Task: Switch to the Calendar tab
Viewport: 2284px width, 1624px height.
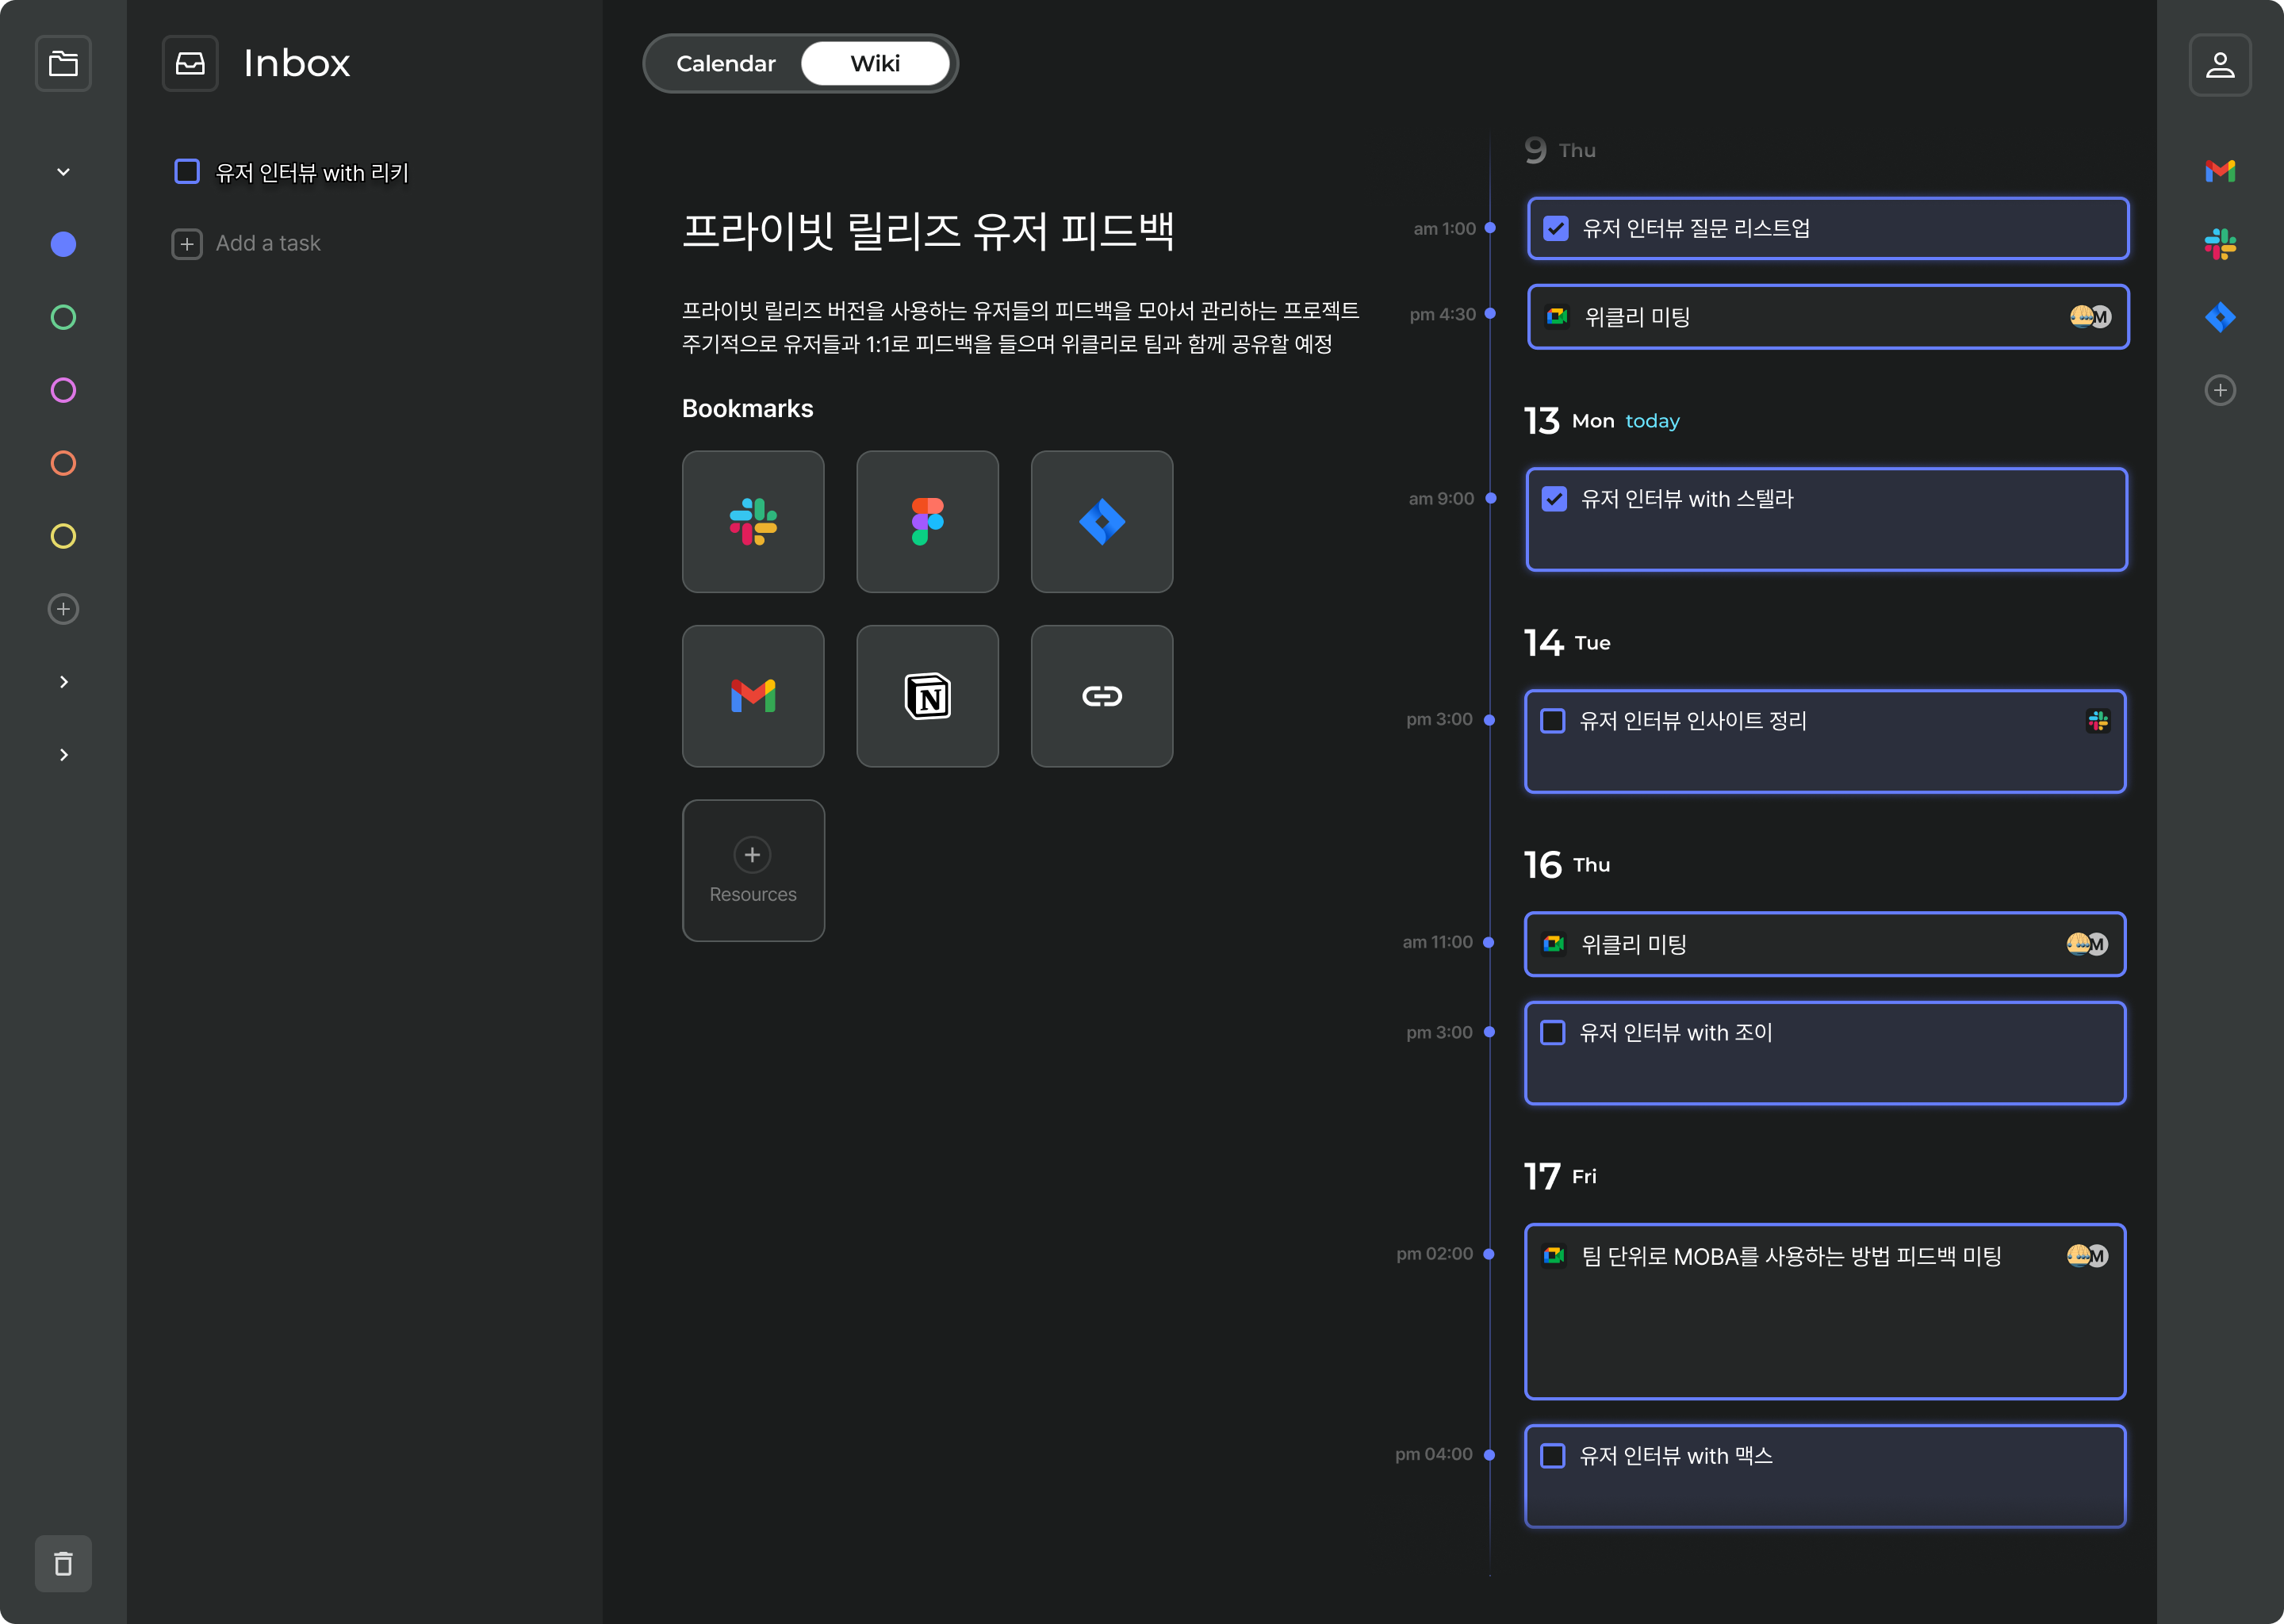Action: click(726, 63)
